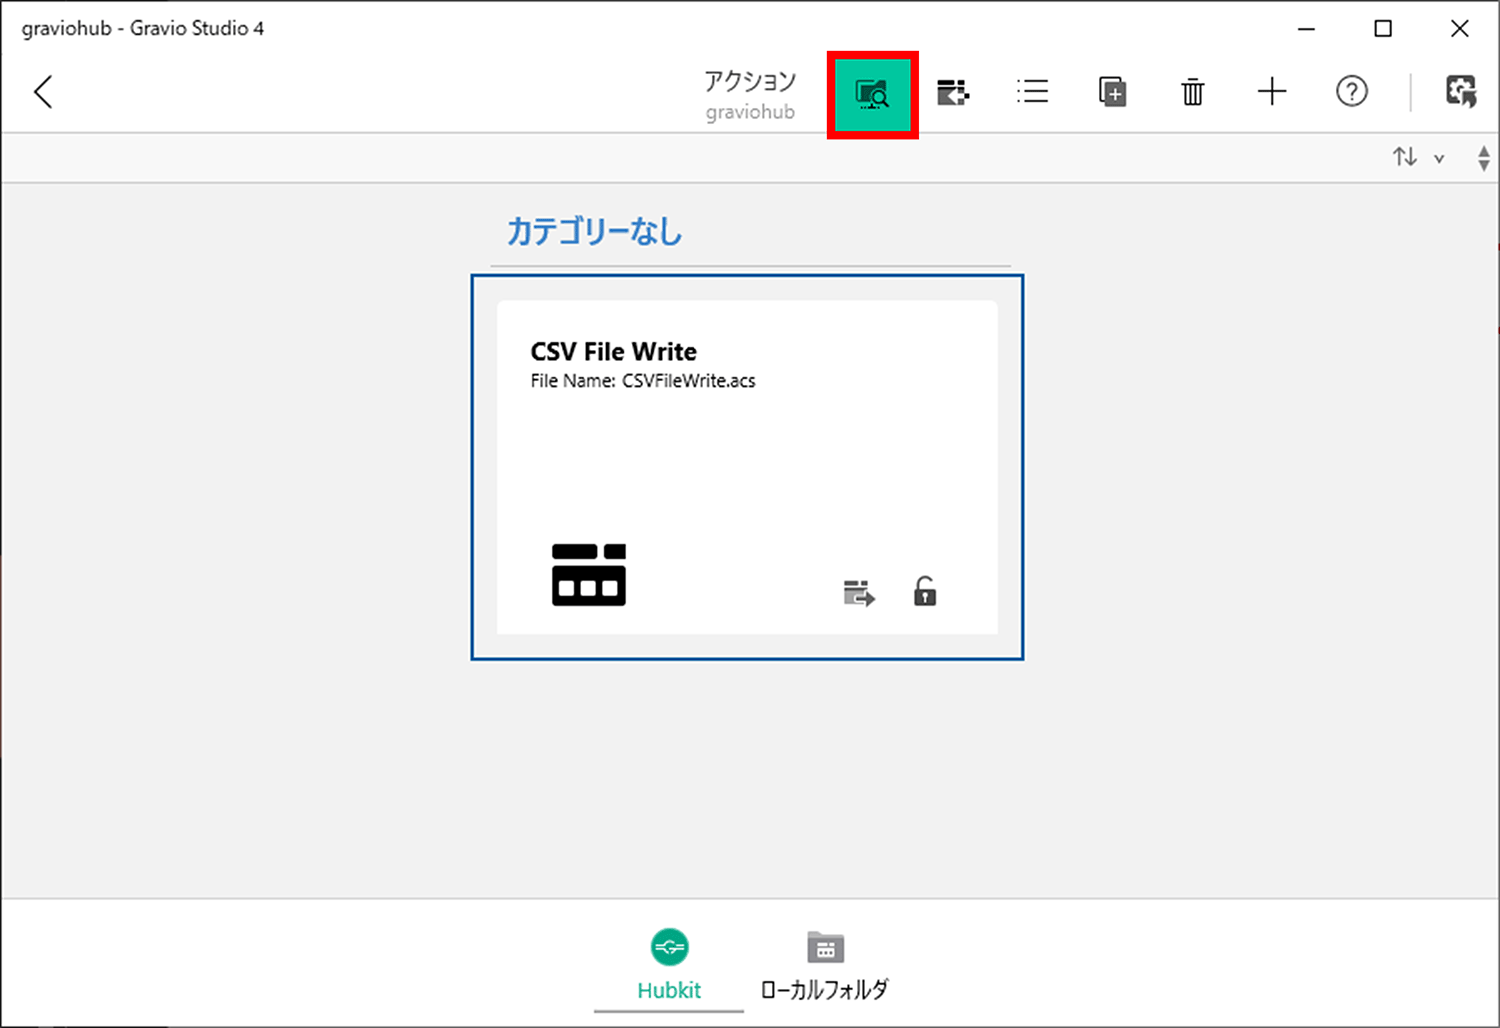This screenshot has height=1028, width=1500.
Task: Open the highlighted green action search icon
Action: (872, 94)
